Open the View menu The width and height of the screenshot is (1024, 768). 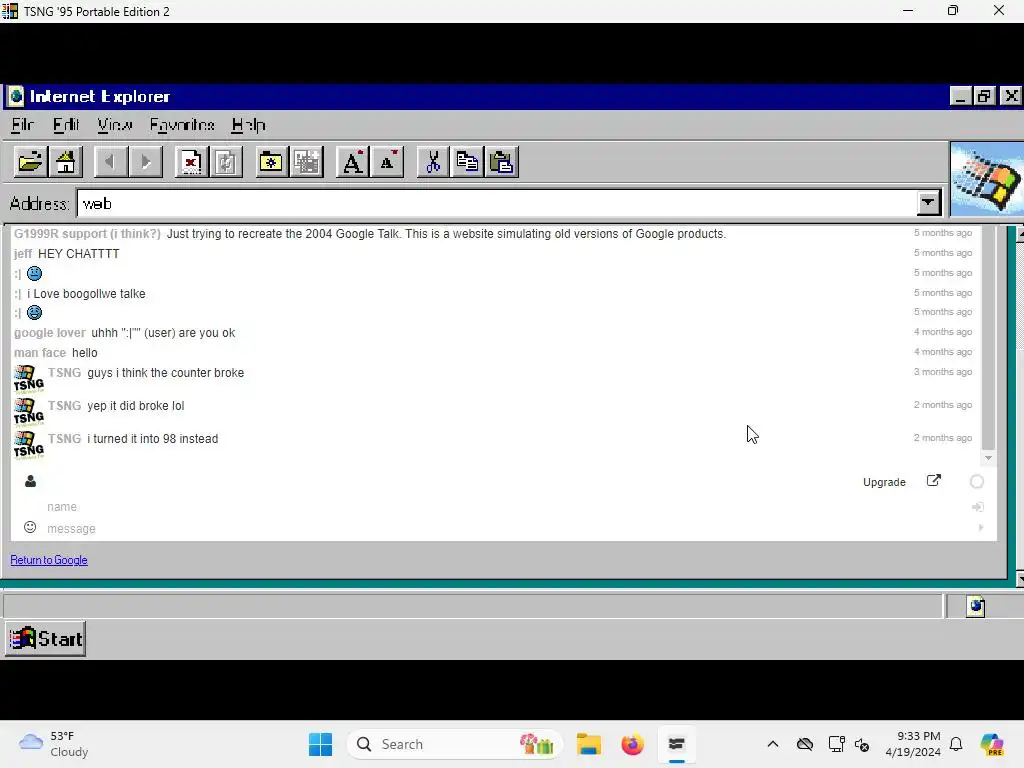(x=115, y=125)
